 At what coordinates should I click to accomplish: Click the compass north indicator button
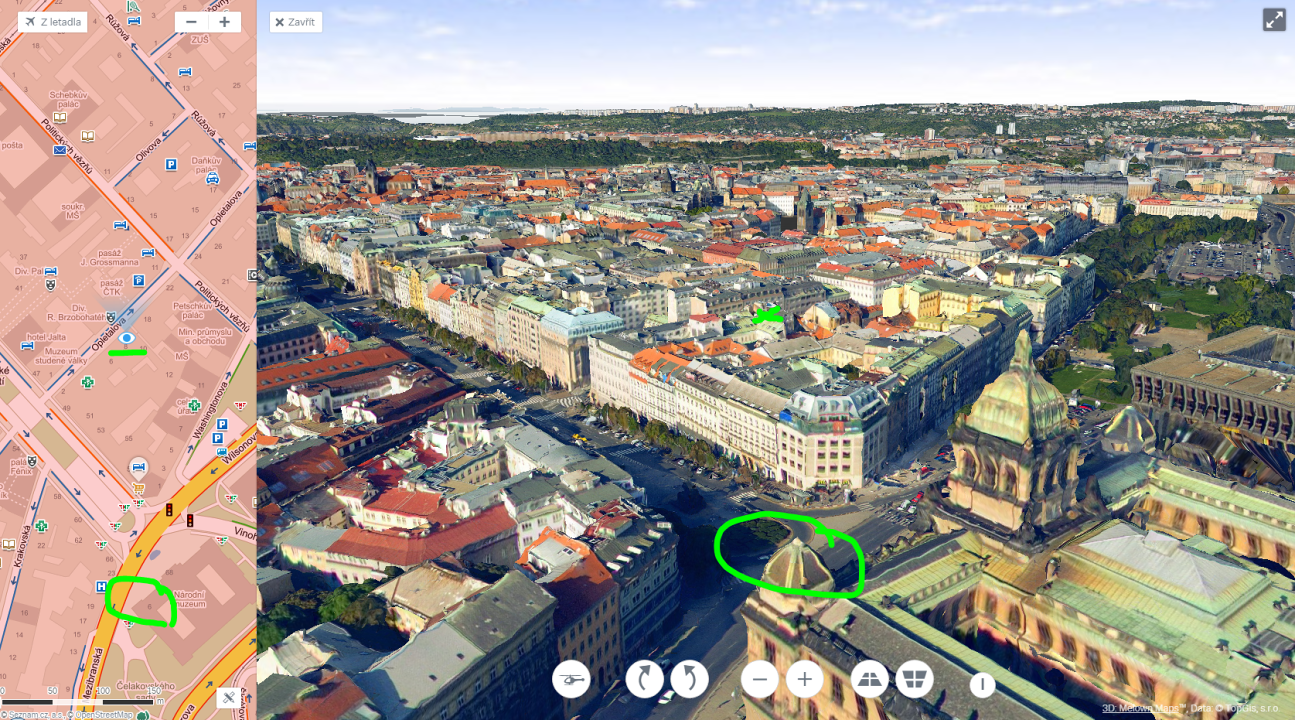tap(982, 684)
